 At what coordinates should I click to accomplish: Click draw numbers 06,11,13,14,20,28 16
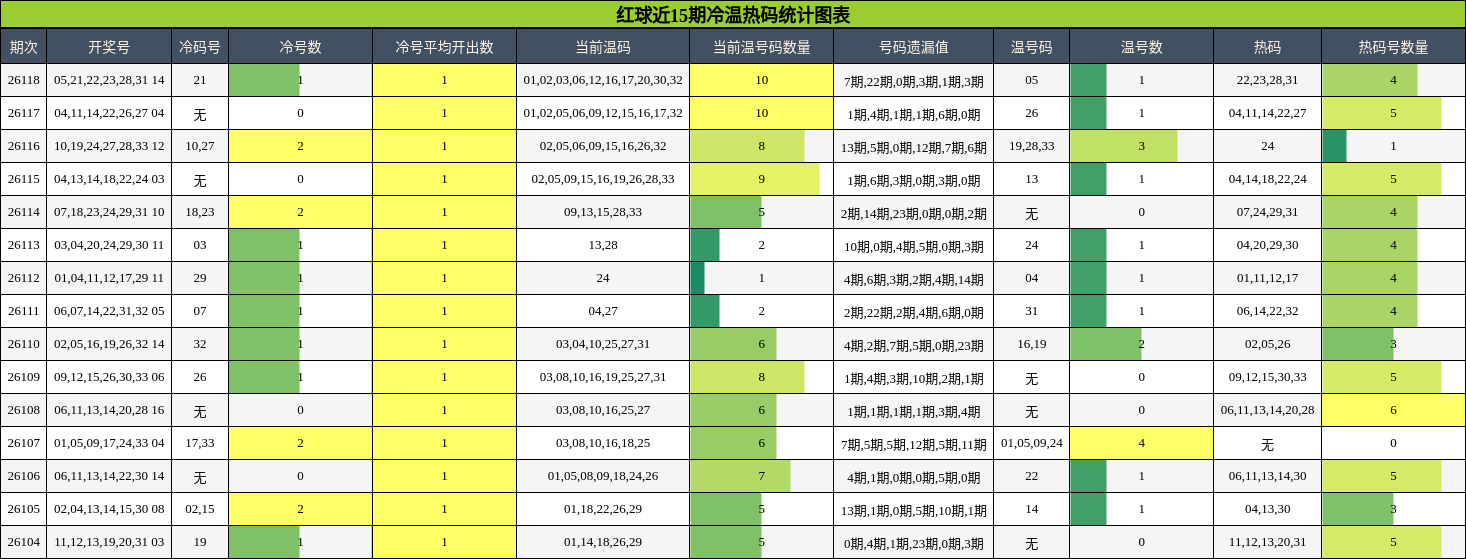tap(109, 410)
